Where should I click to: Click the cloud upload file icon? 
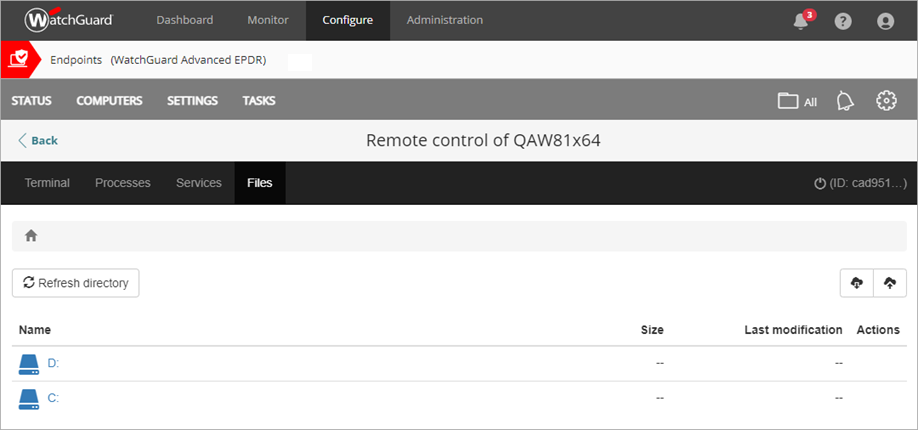[889, 283]
